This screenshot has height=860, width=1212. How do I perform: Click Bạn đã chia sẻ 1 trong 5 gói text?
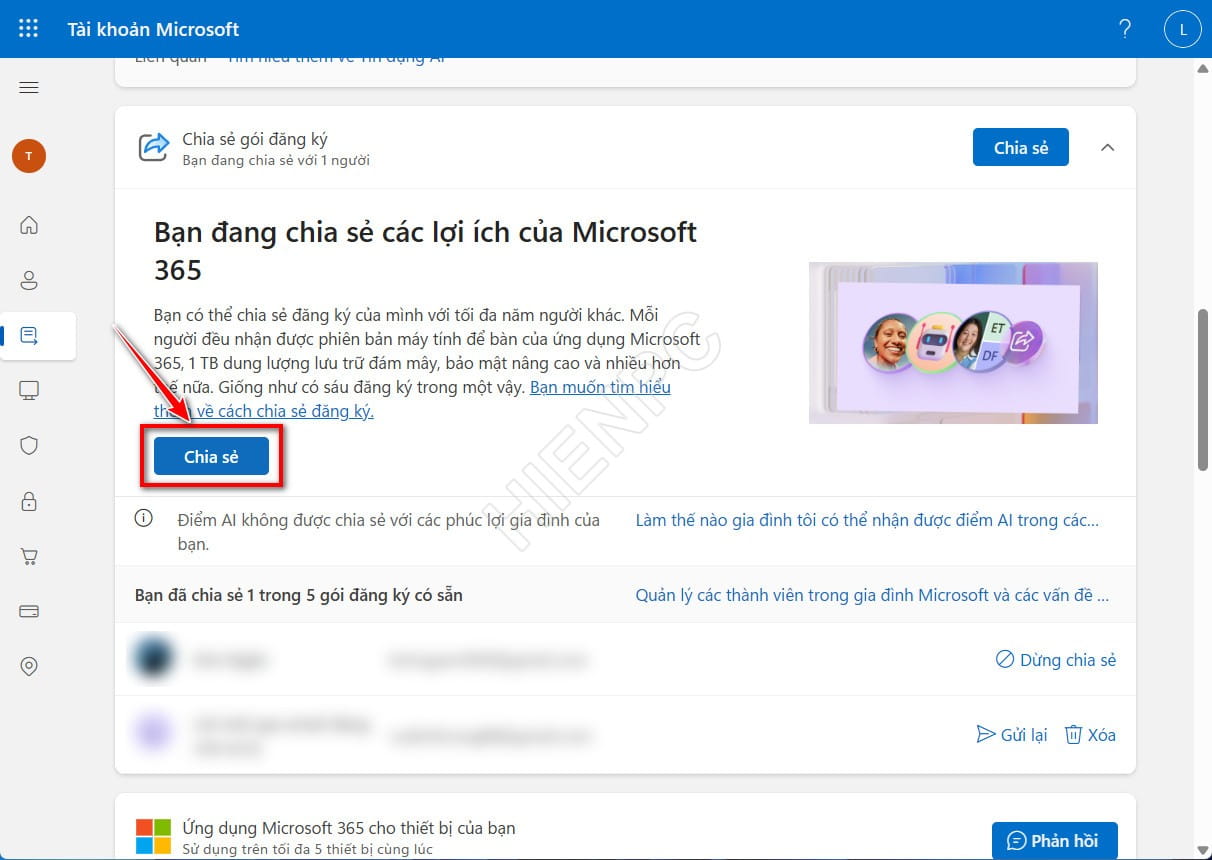tap(299, 595)
